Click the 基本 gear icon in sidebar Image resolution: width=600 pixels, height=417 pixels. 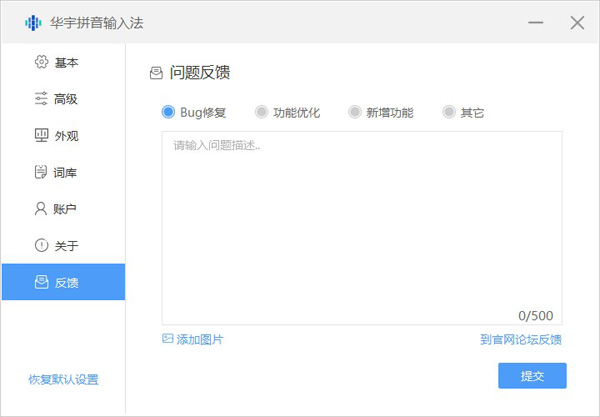(x=41, y=62)
